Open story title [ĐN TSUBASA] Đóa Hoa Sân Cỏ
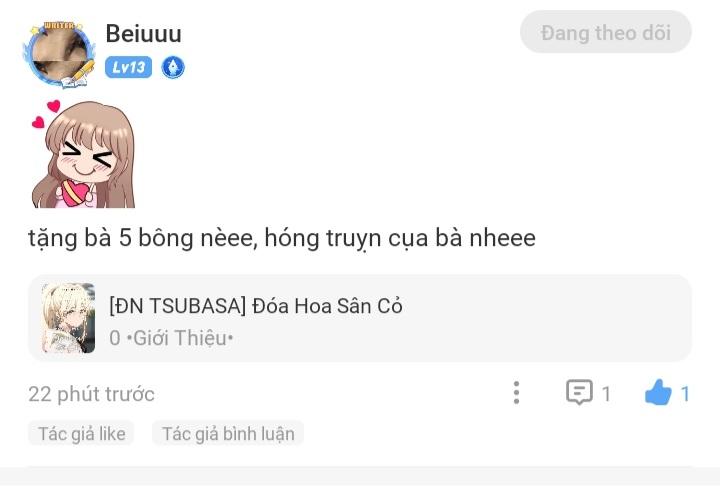 pos(255,306)
